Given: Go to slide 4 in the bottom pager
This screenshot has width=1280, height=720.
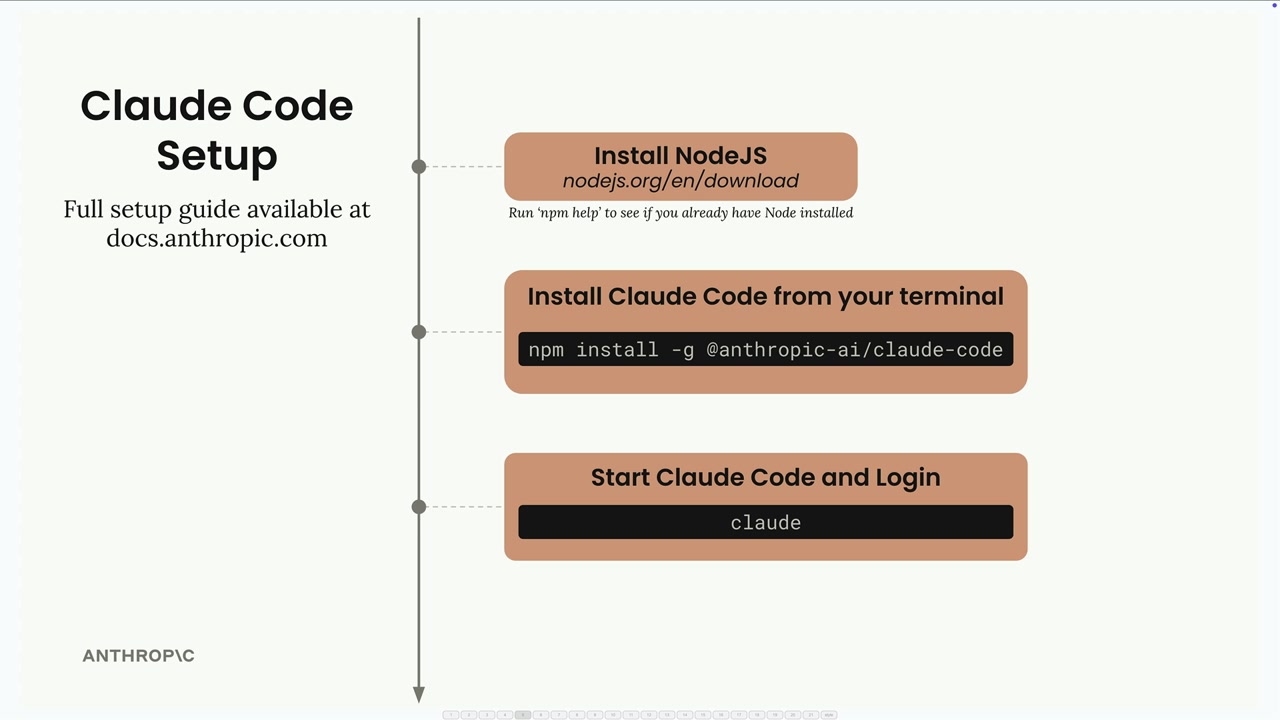Looking at the screenshot, I should 505,715.
